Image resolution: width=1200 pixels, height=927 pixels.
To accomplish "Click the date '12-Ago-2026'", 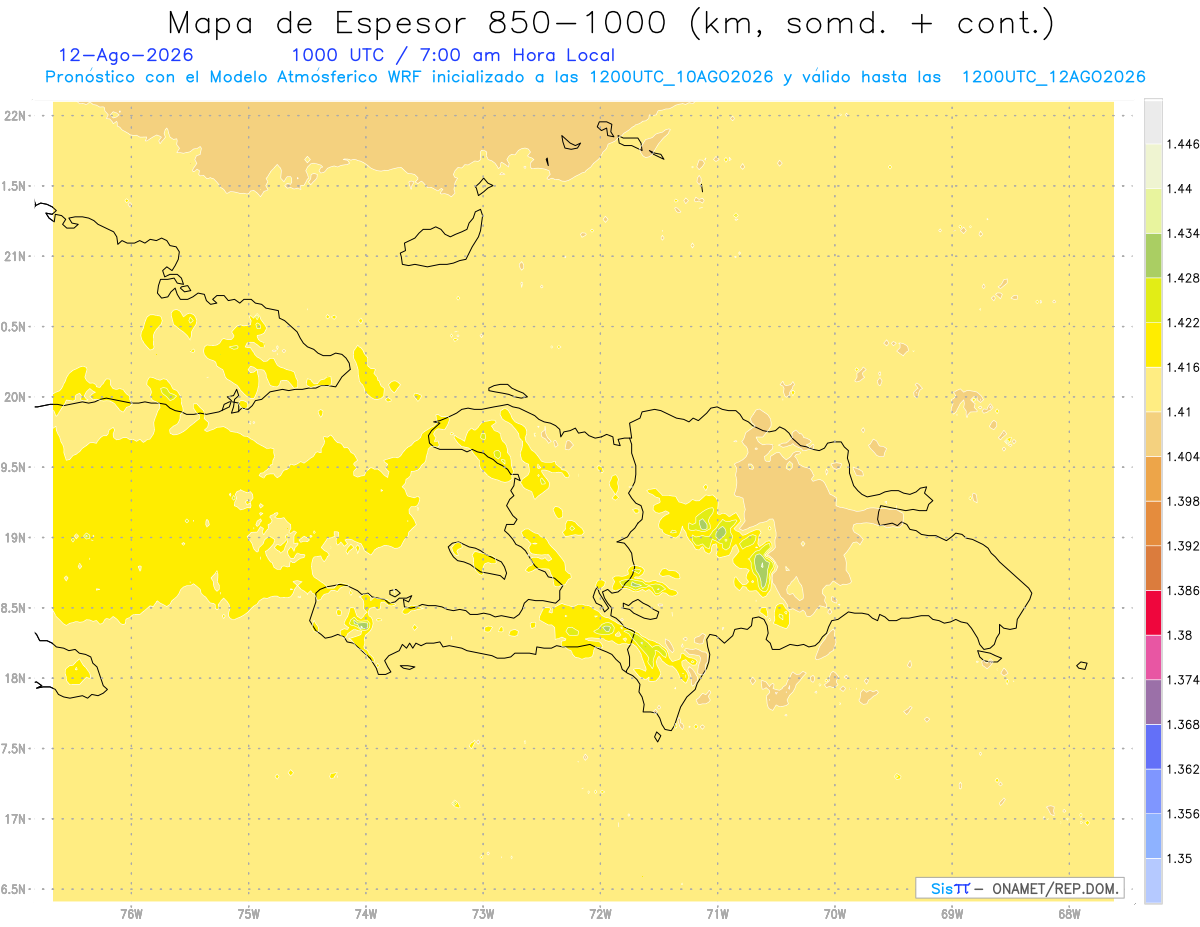I will click(x=126, y=56).
